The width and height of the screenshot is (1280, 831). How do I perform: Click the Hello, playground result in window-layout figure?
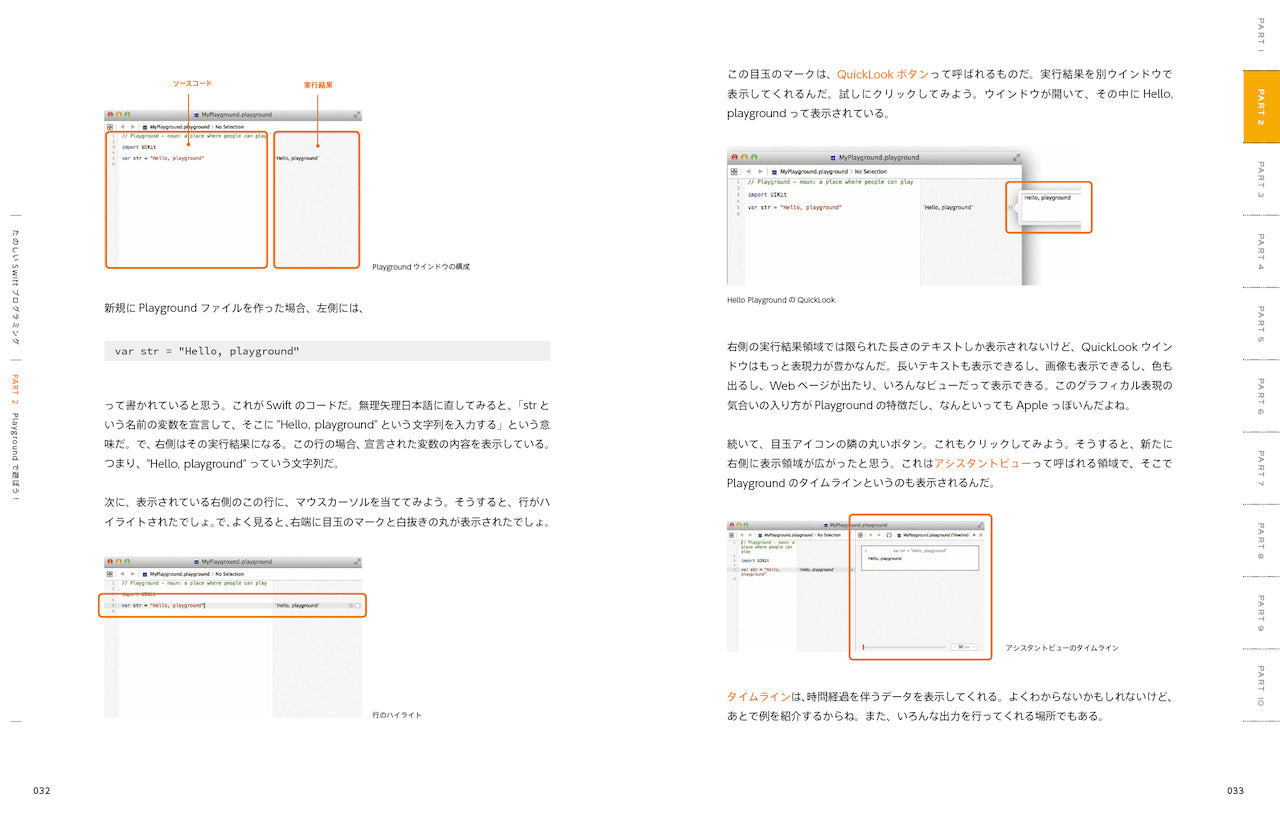(297, 158)
